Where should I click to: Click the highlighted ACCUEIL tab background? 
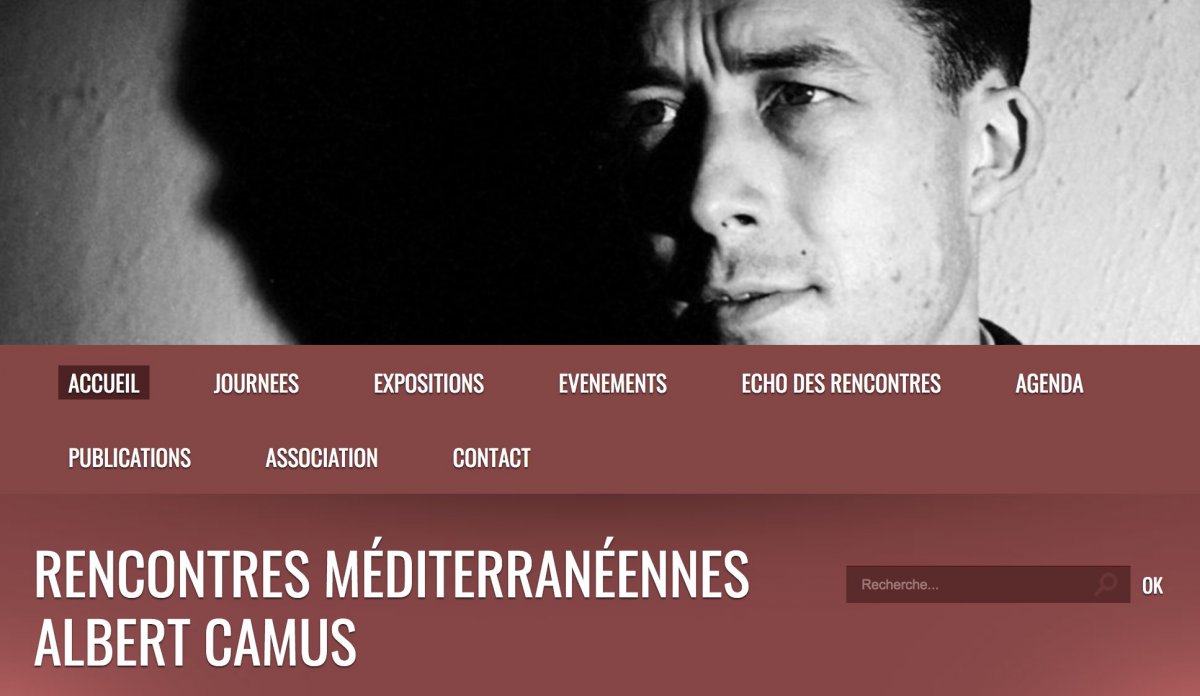point(104,383)
